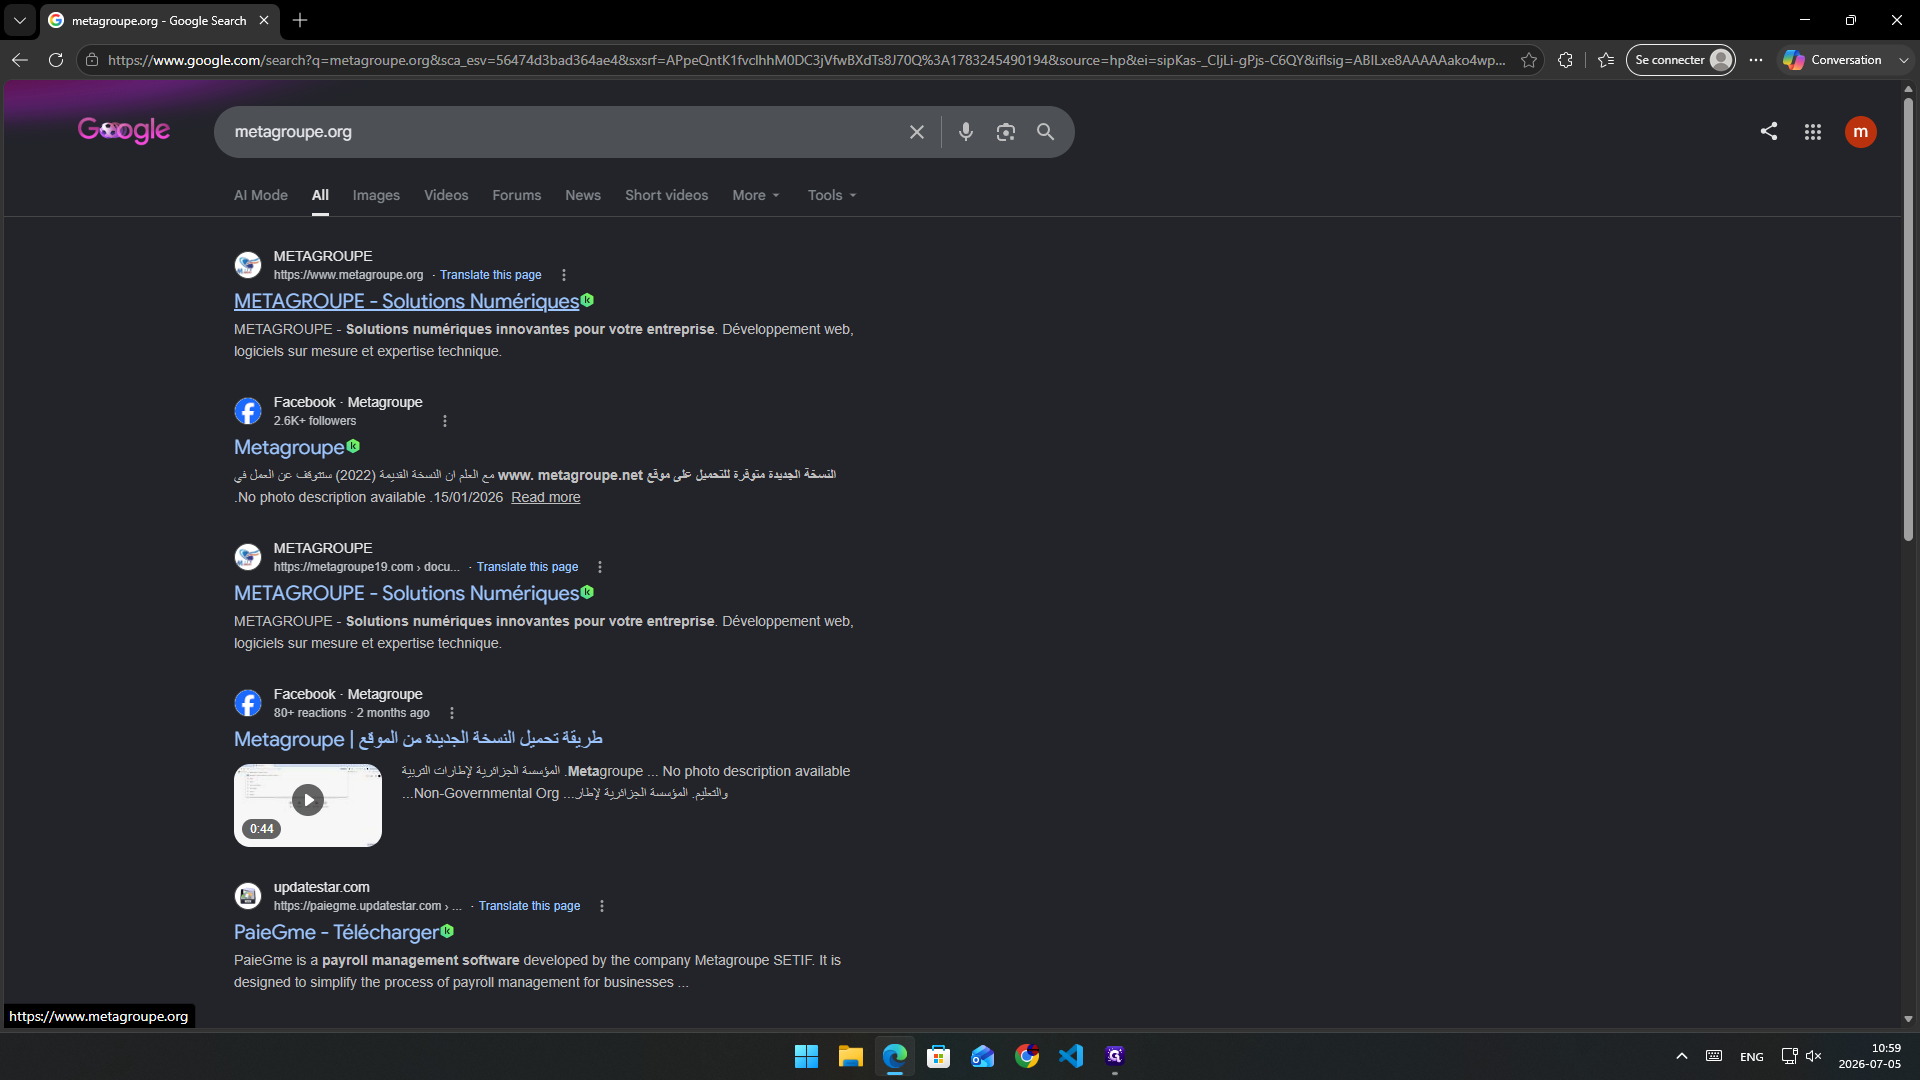Click the Se connecter button
Viewport: 1920px width, 1080px height.
coord(1680,60)
